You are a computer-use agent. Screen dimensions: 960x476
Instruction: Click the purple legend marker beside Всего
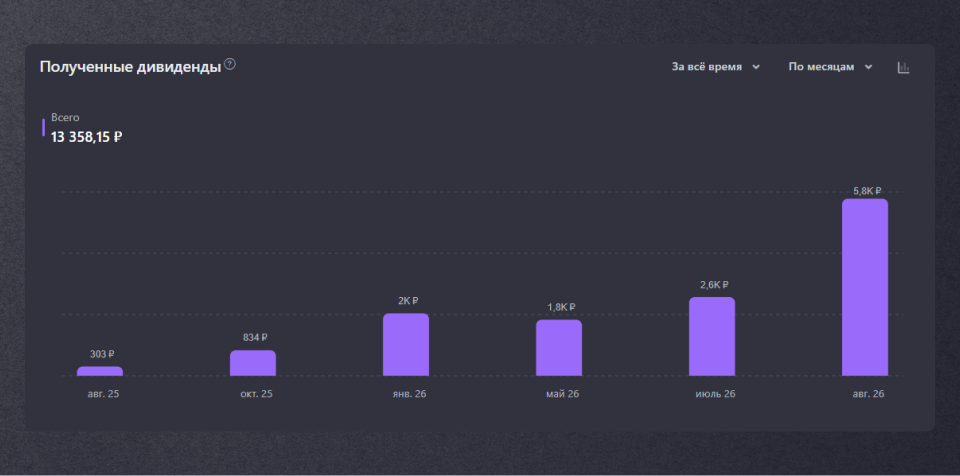tap(43, 127)
